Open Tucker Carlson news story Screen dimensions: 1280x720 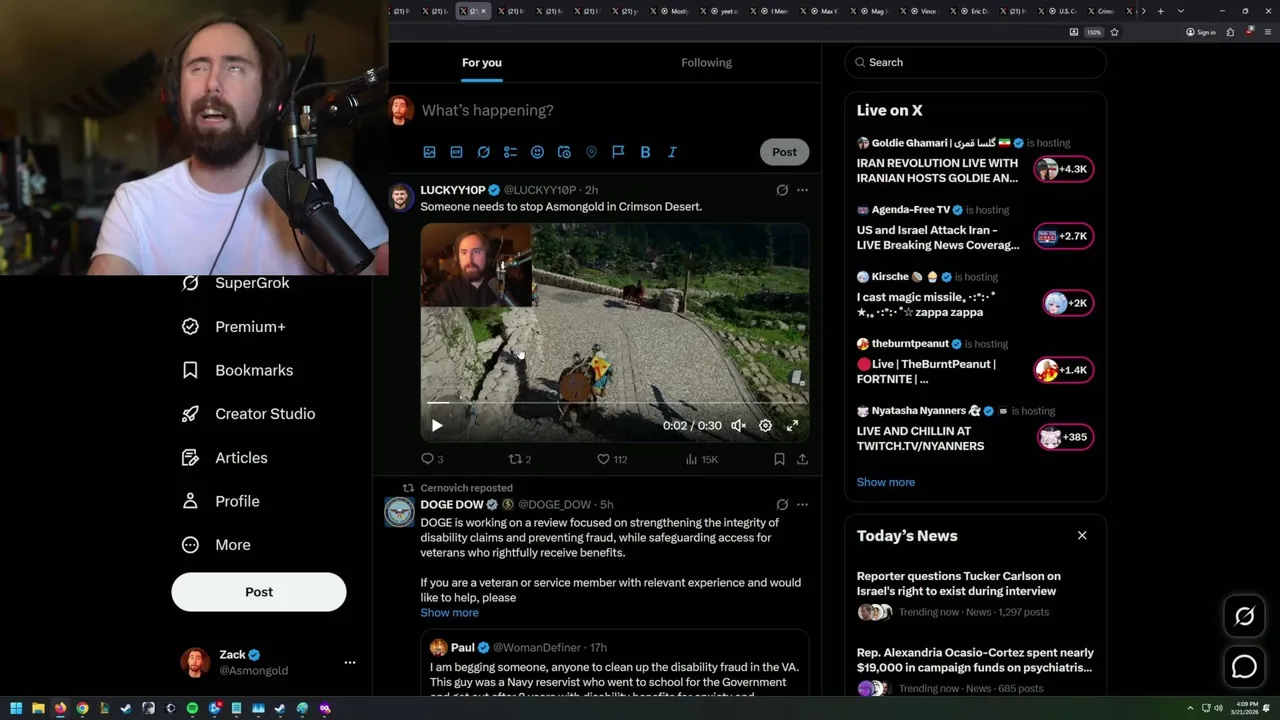(976, 594)
